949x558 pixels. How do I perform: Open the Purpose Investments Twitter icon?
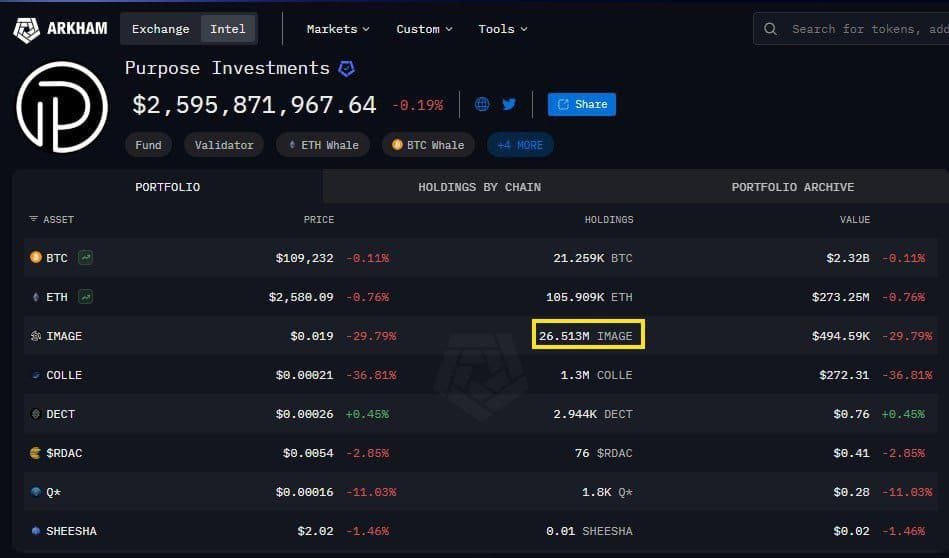click(x=509, y=104)
